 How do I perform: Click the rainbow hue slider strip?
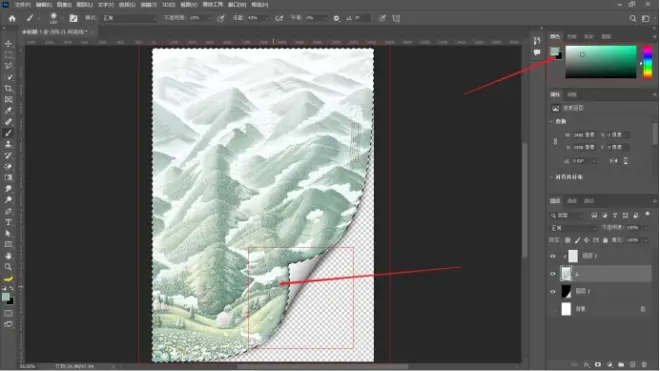[648, 62]
